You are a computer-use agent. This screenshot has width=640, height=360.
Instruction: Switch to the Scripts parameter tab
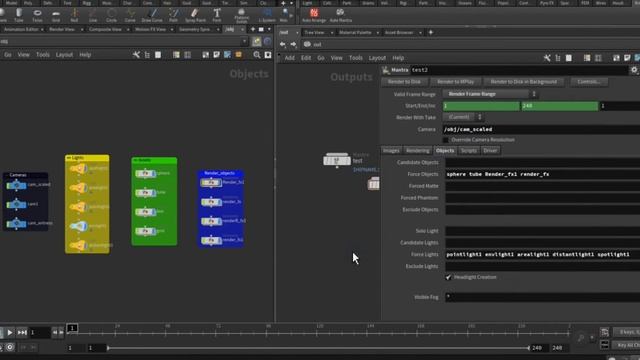[469, 151]
